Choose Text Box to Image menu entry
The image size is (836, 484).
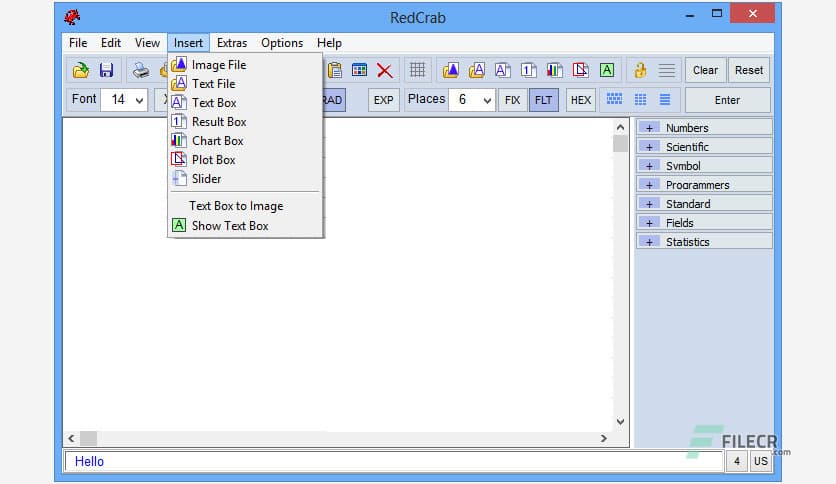(245, 206)
